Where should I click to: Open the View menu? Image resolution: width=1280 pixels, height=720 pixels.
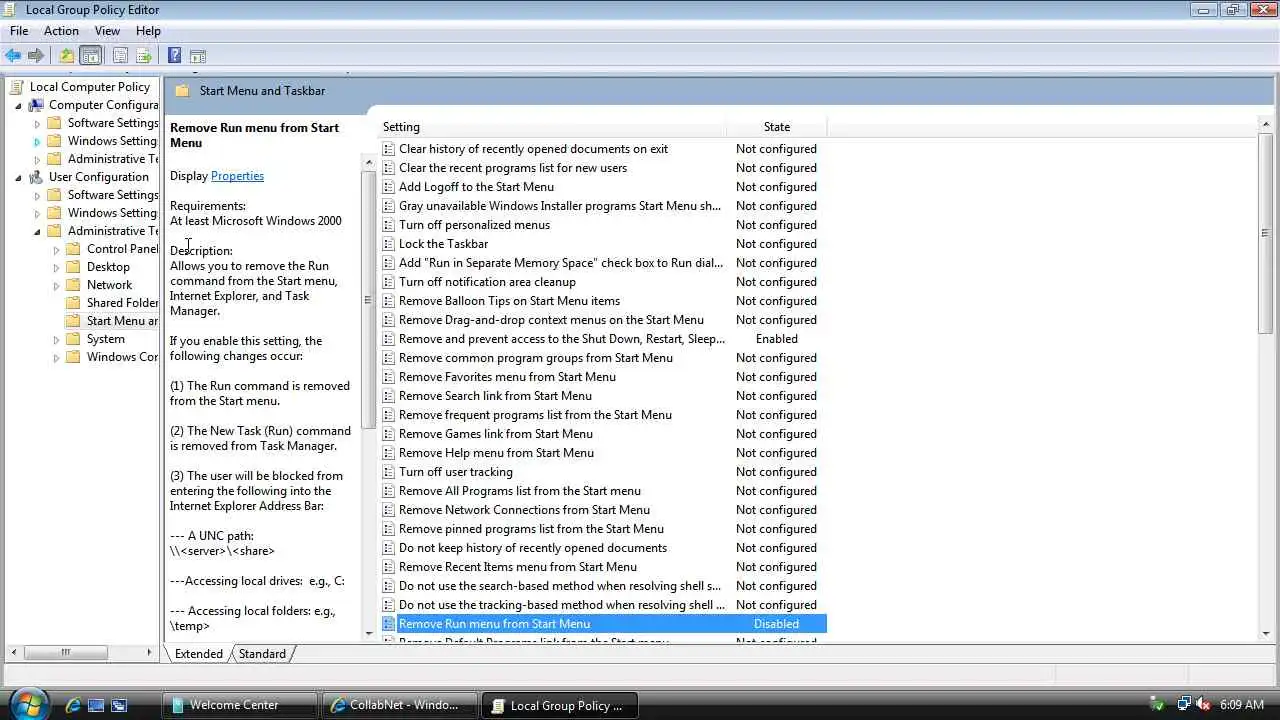pyautogui.click(x=107, y=31)
